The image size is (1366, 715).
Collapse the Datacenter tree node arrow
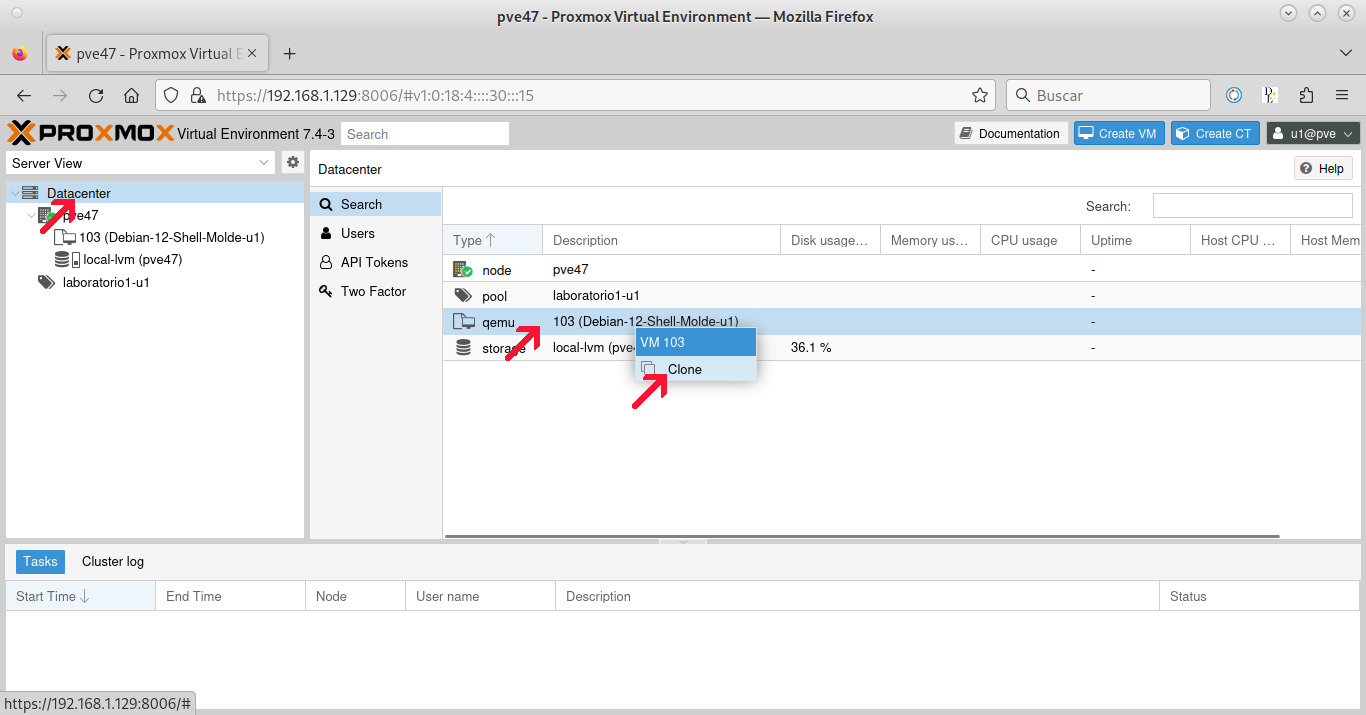[14, 193]
